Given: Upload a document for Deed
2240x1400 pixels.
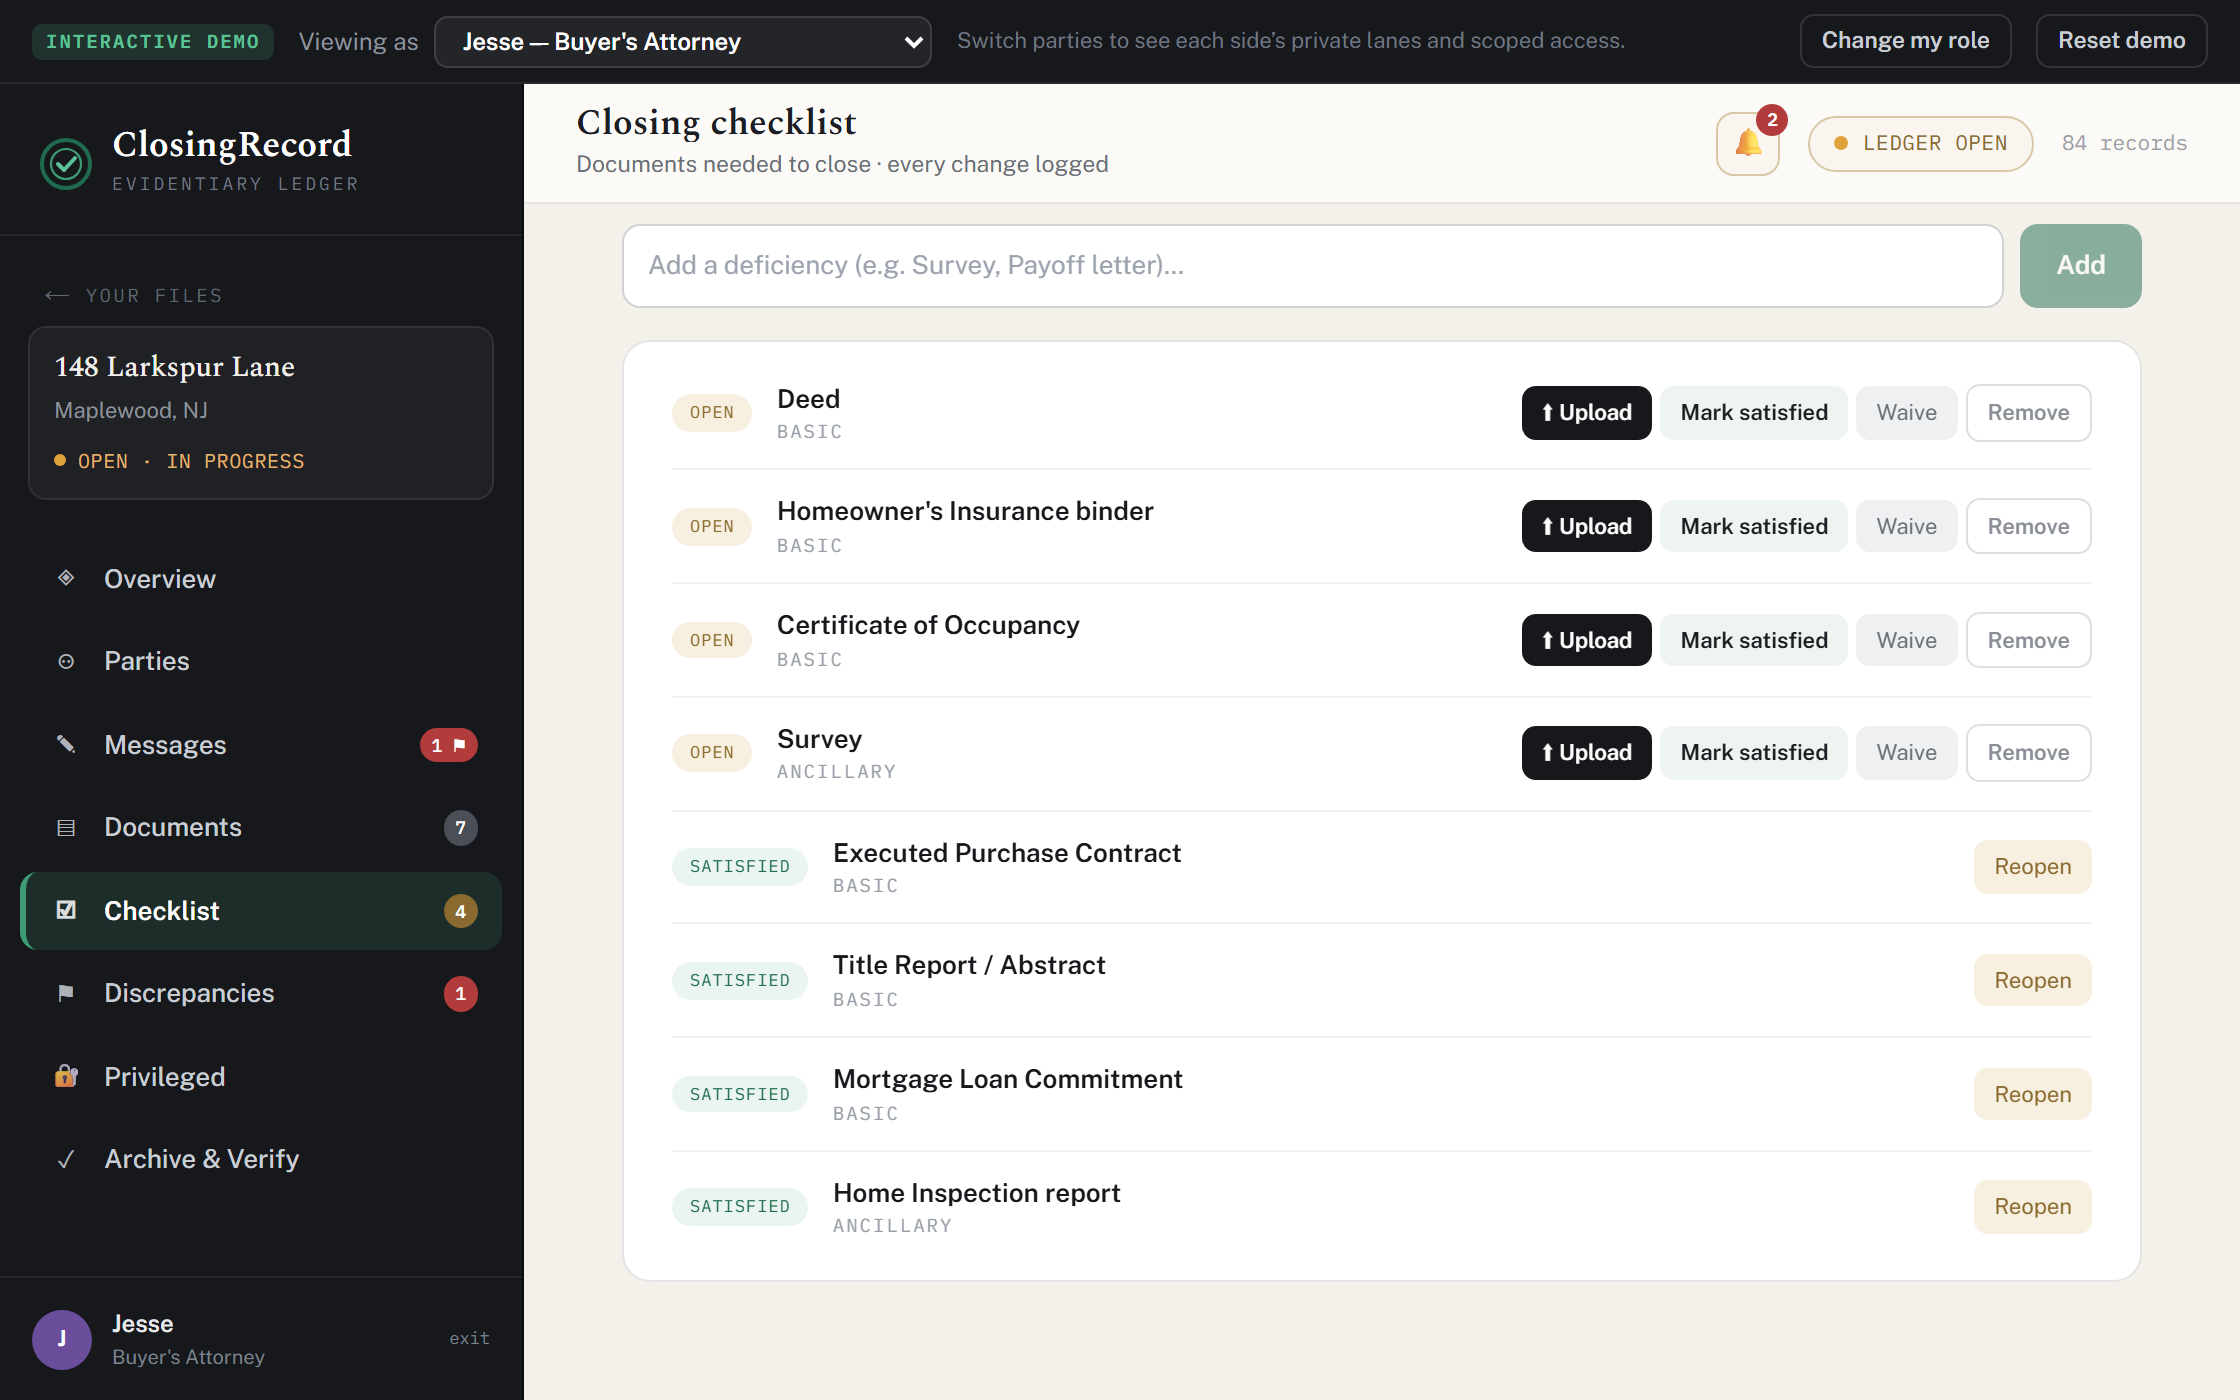Looking at the screenshot, I should click(1586, 413).
